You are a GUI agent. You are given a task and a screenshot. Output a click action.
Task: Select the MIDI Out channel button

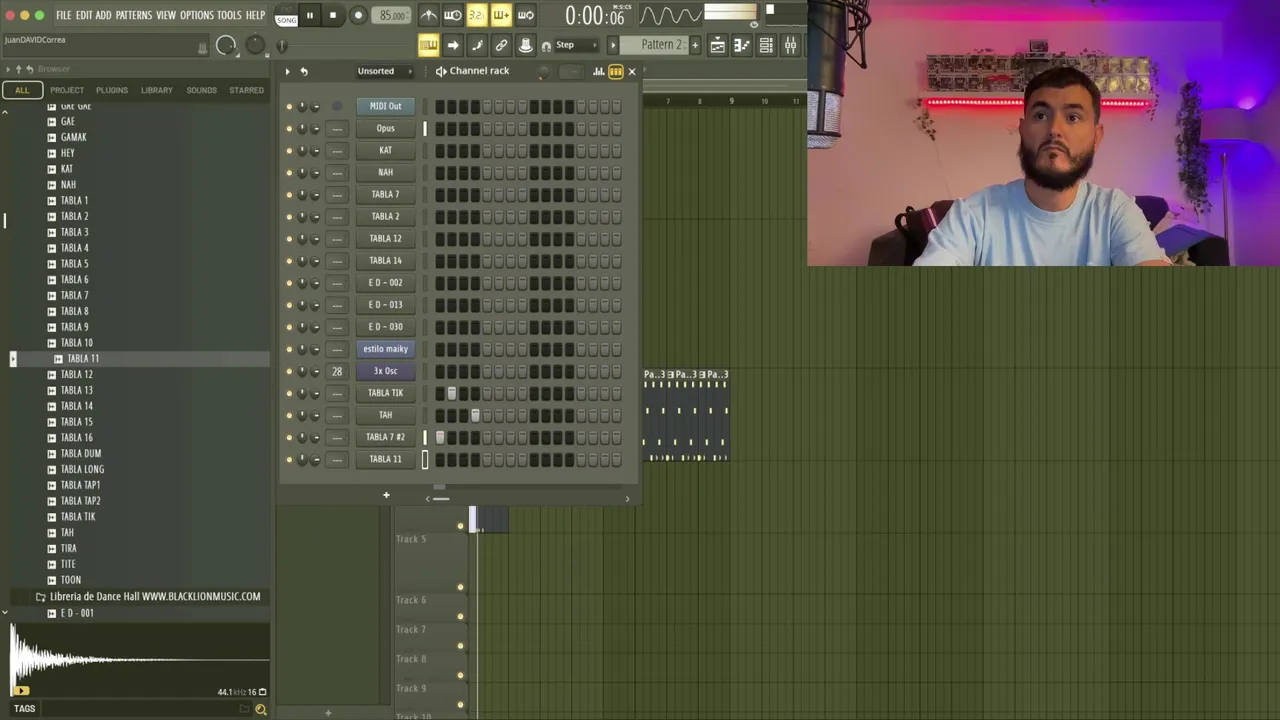[x=386, y=107]
